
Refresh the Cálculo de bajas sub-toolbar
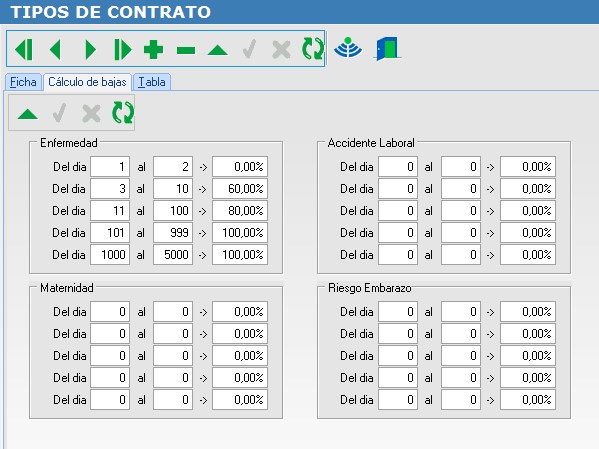click(123, 113)
